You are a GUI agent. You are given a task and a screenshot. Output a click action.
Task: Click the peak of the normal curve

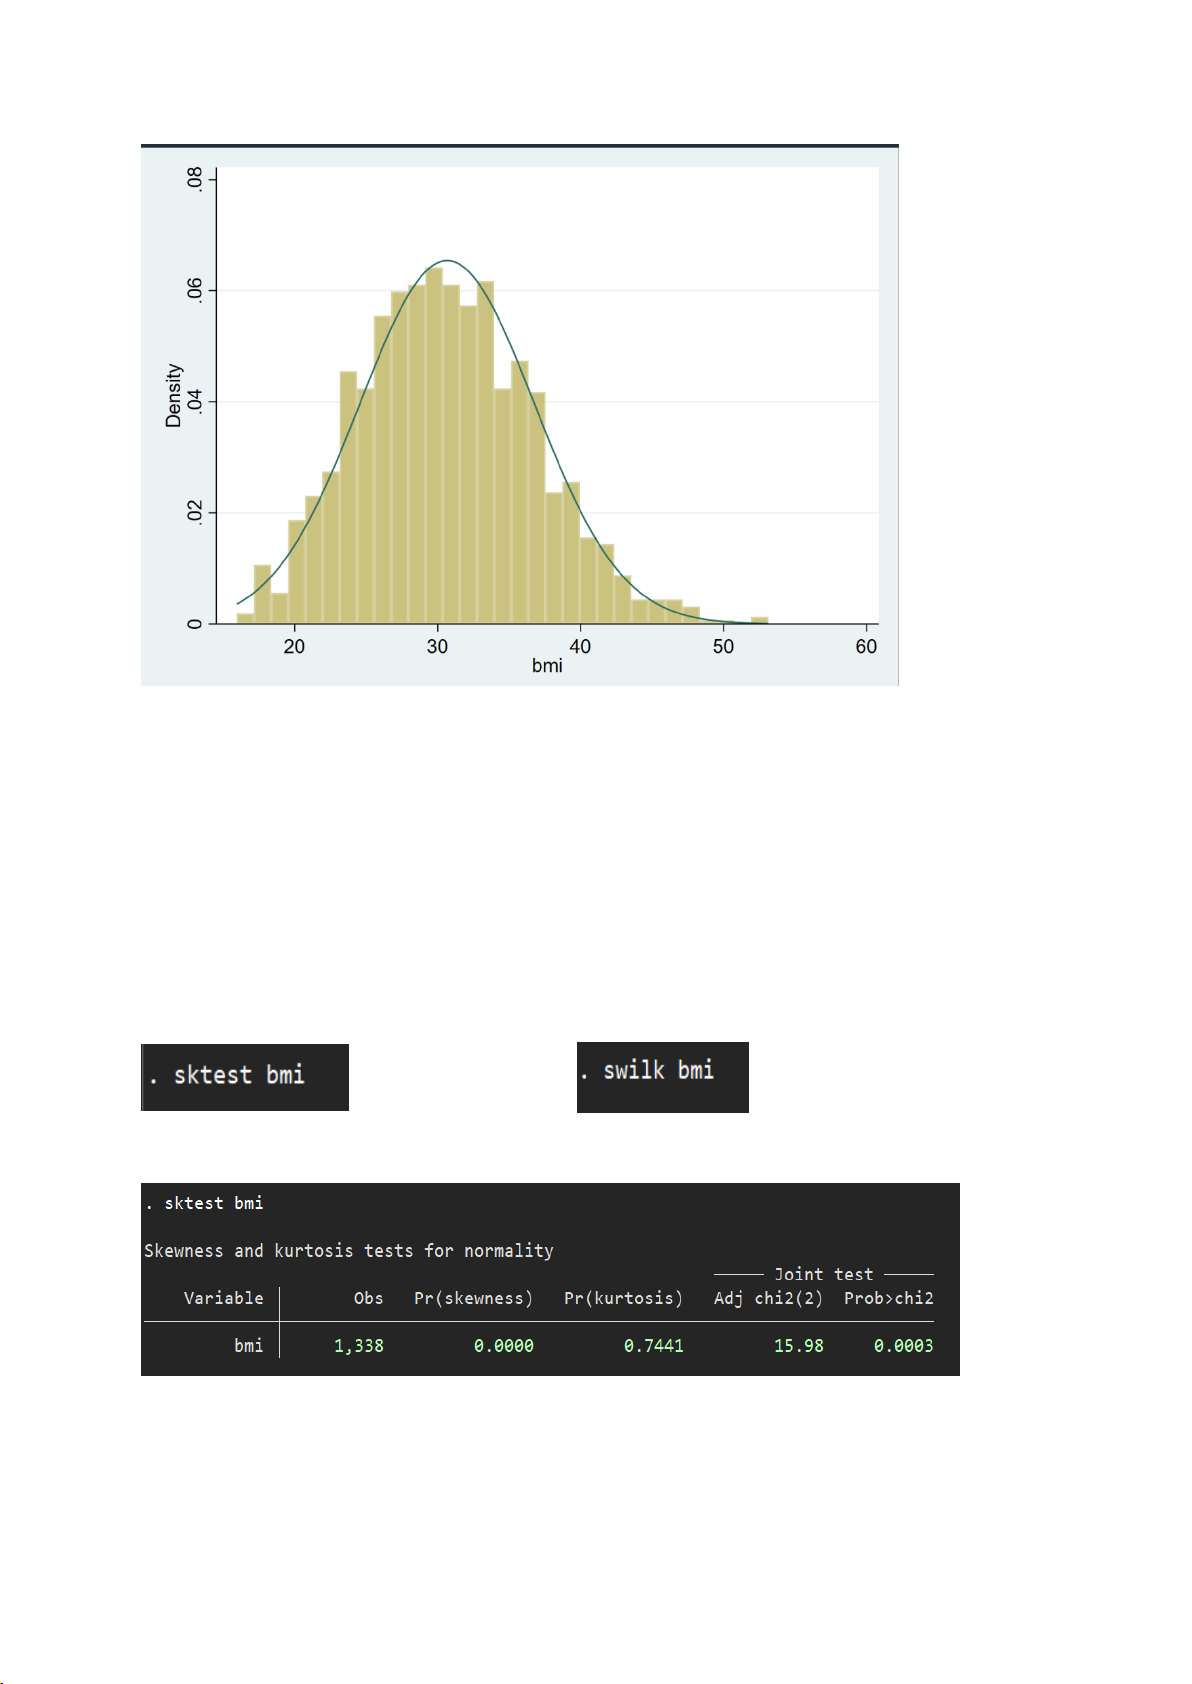pos(448,261)
